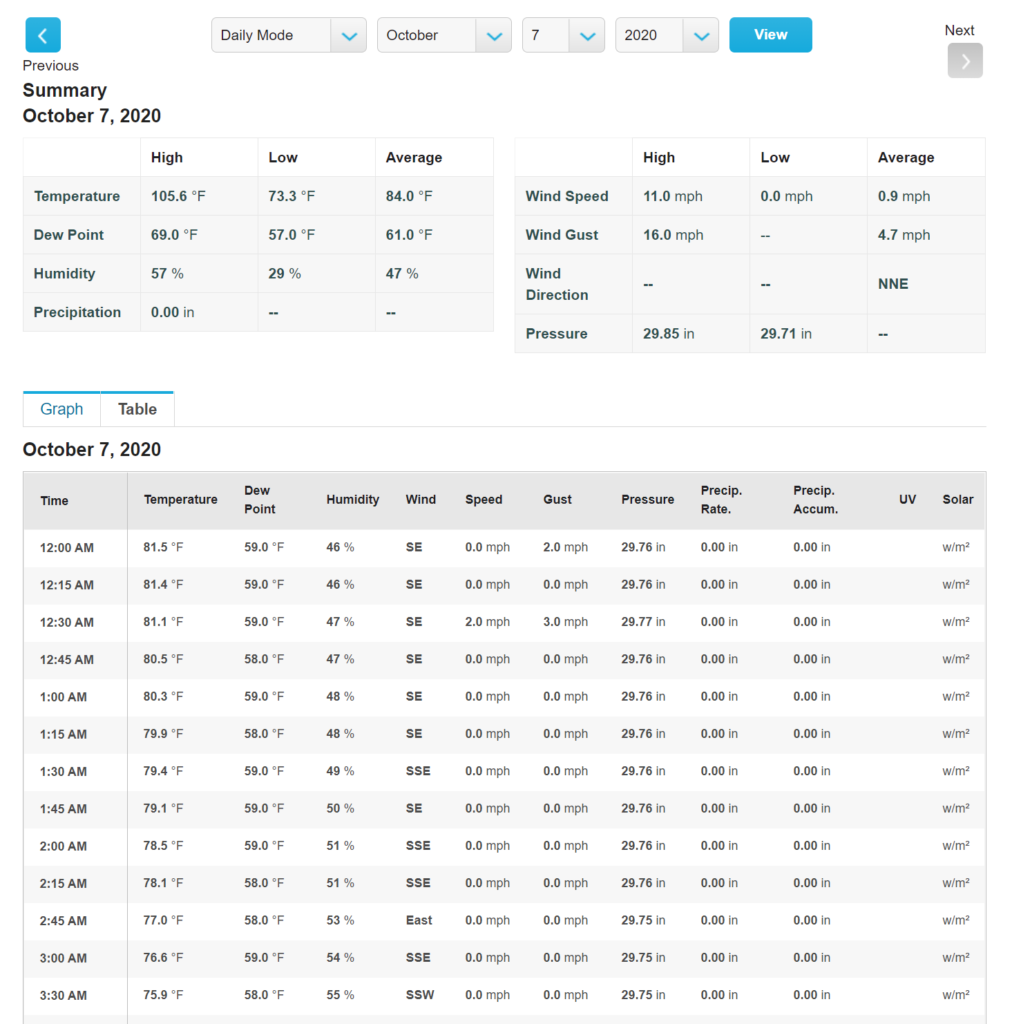Click the UV column header
Screen dimensions: 1012x1024
[907, 500]
